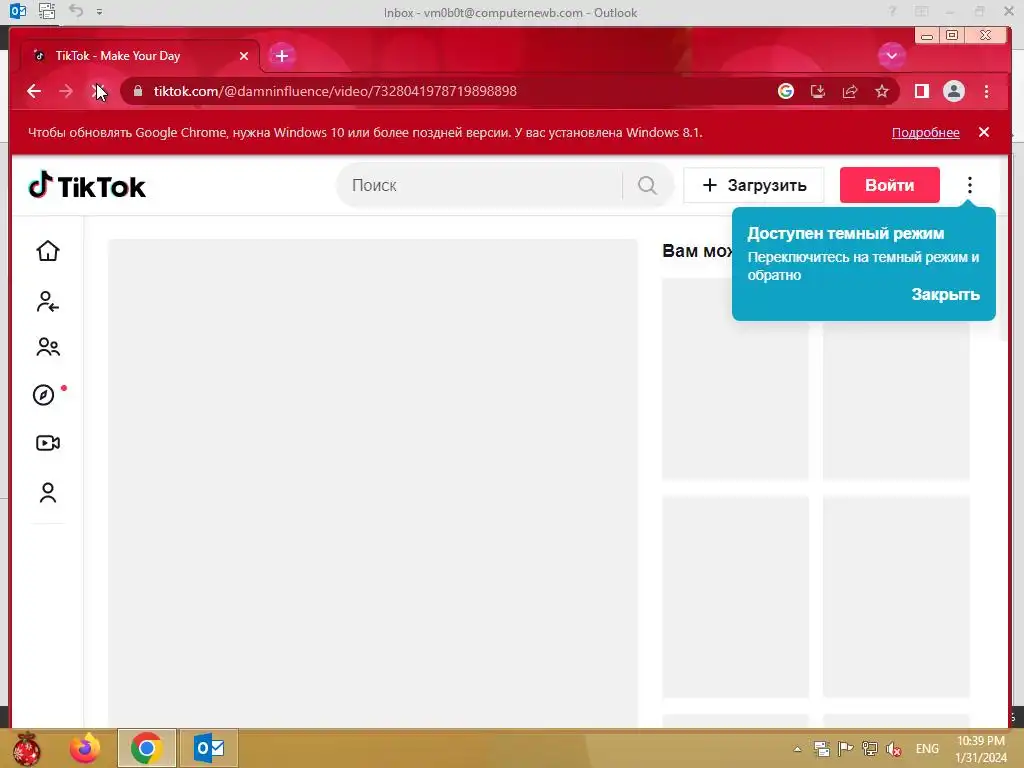
Task: Open Action Center flag icon
Action: pos(845,749)
